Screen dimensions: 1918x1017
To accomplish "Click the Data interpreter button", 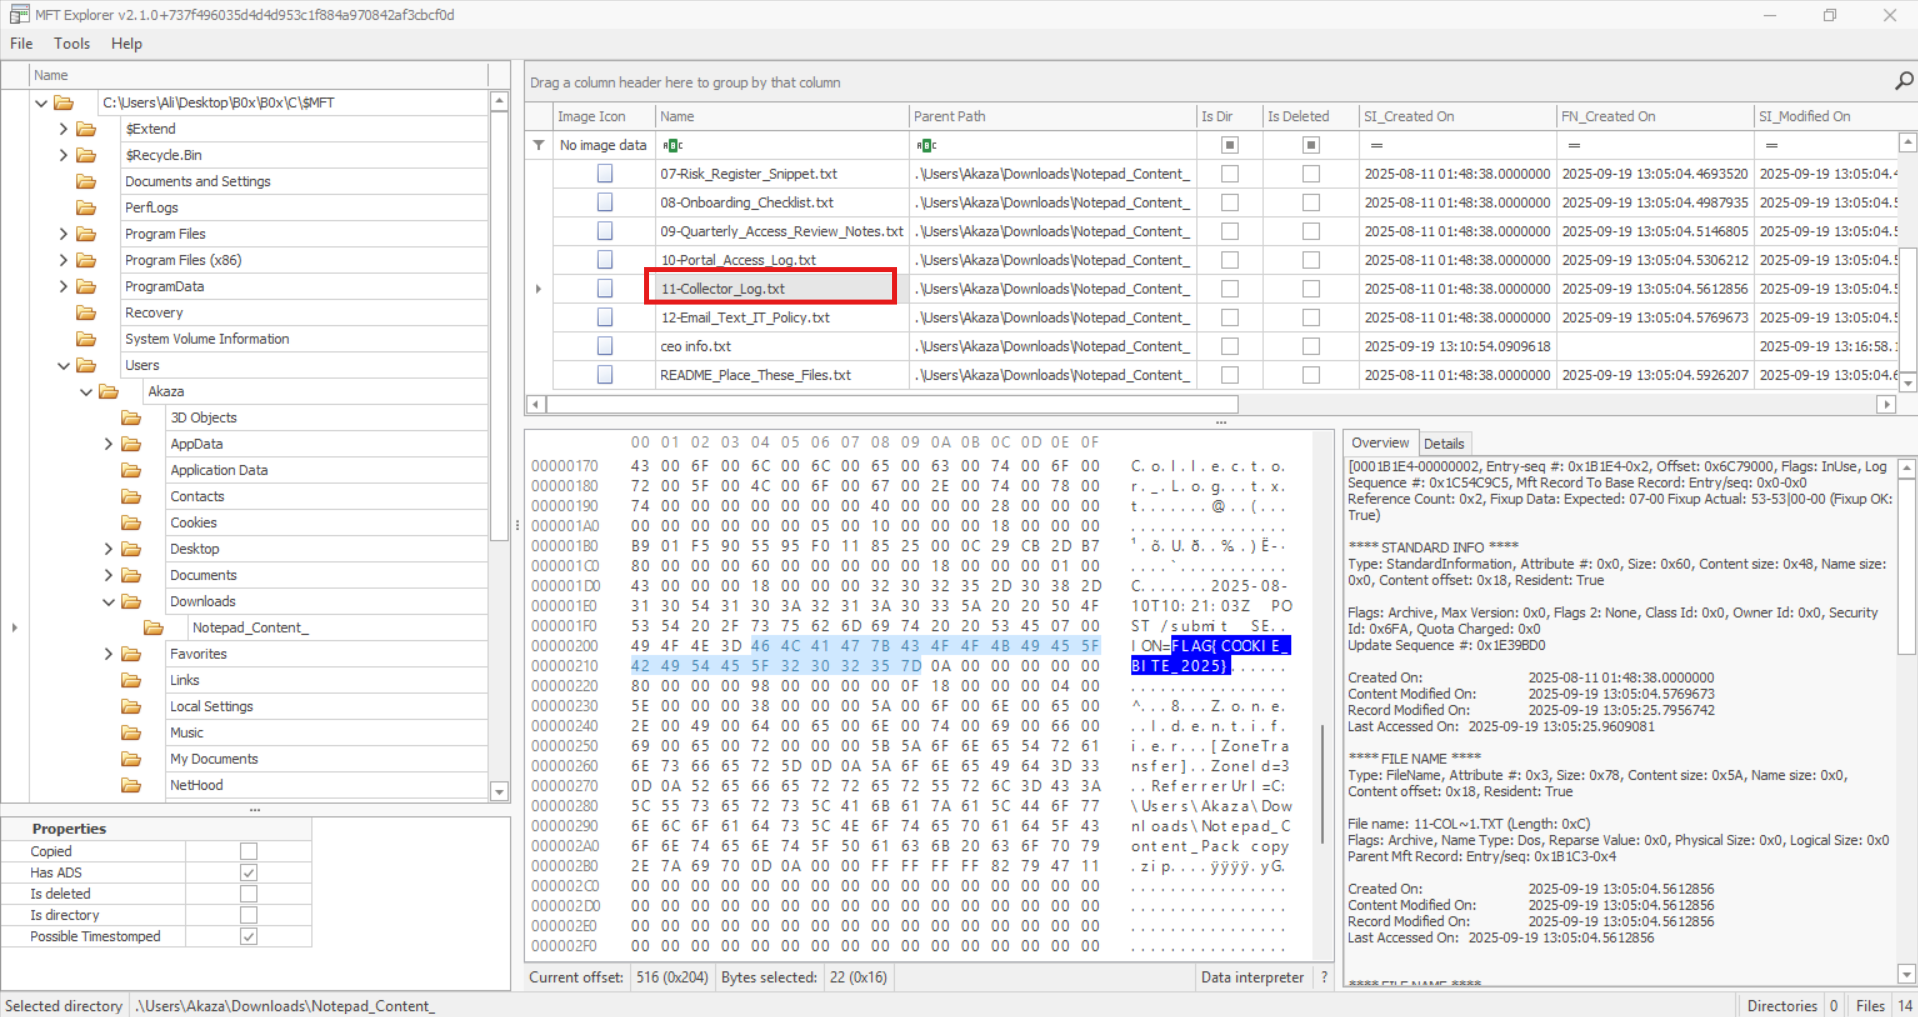I will coord(1252,977).
